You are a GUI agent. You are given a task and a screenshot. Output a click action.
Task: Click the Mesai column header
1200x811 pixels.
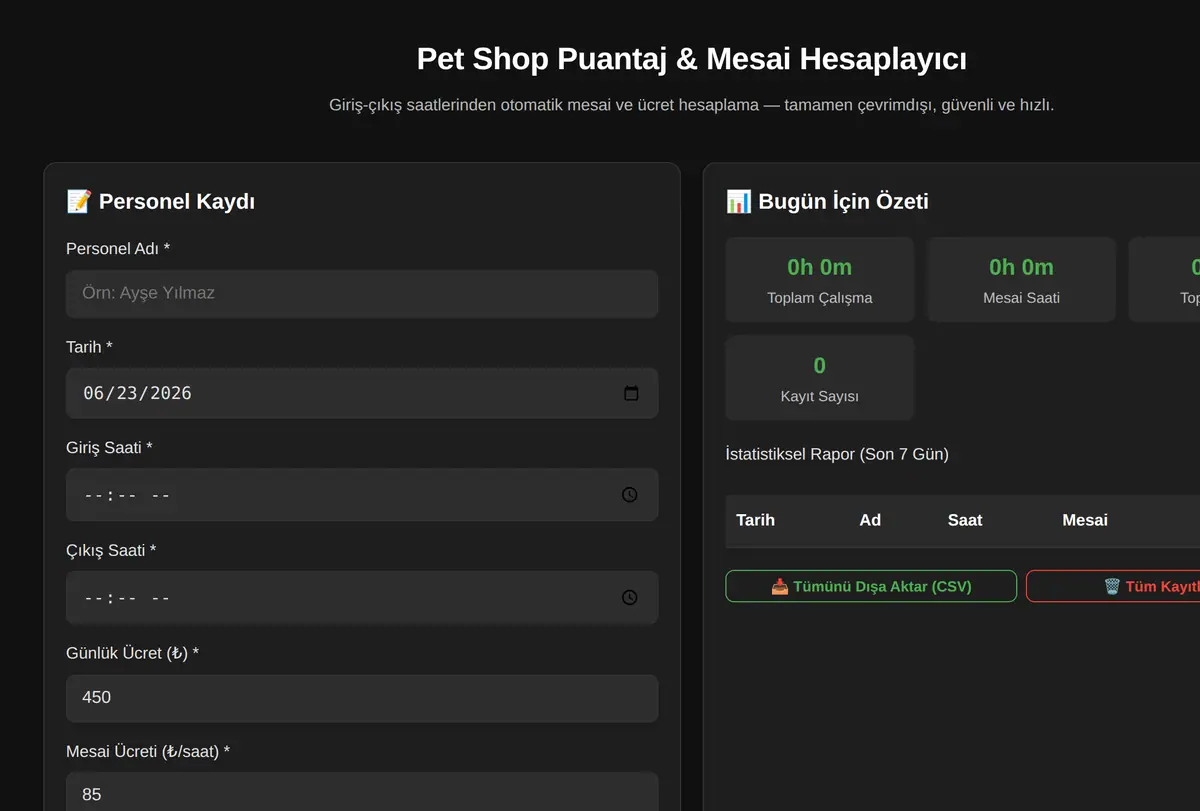tap(1085, 520)
